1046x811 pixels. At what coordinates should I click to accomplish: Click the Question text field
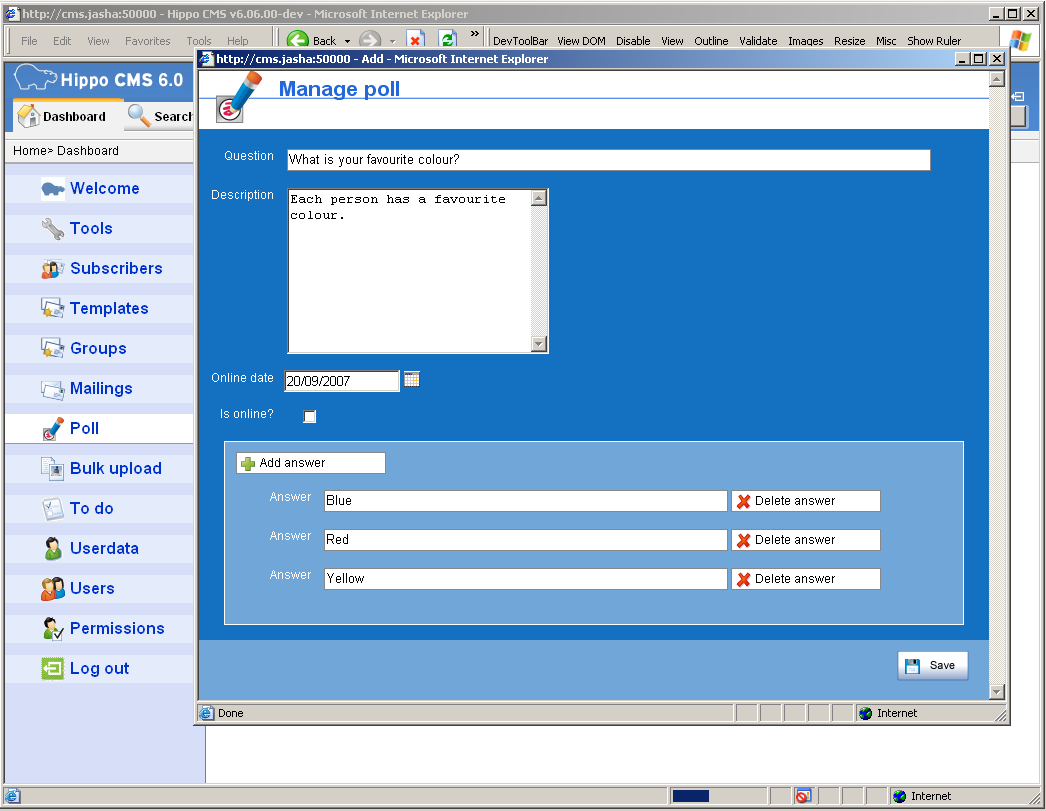tap(608, 160)
